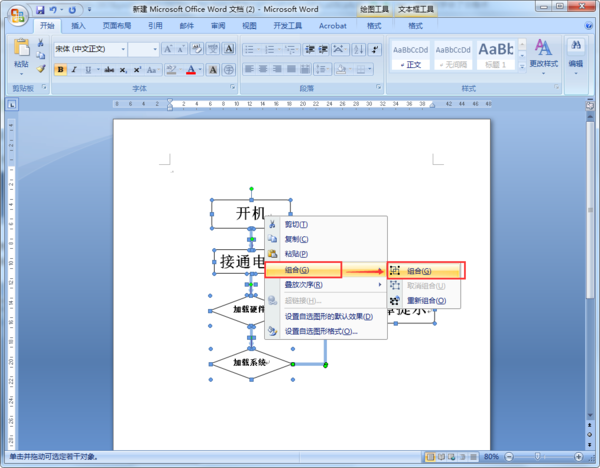
Task: Click the sort A-Z icon in paragraph group
Action: [359, 49]
